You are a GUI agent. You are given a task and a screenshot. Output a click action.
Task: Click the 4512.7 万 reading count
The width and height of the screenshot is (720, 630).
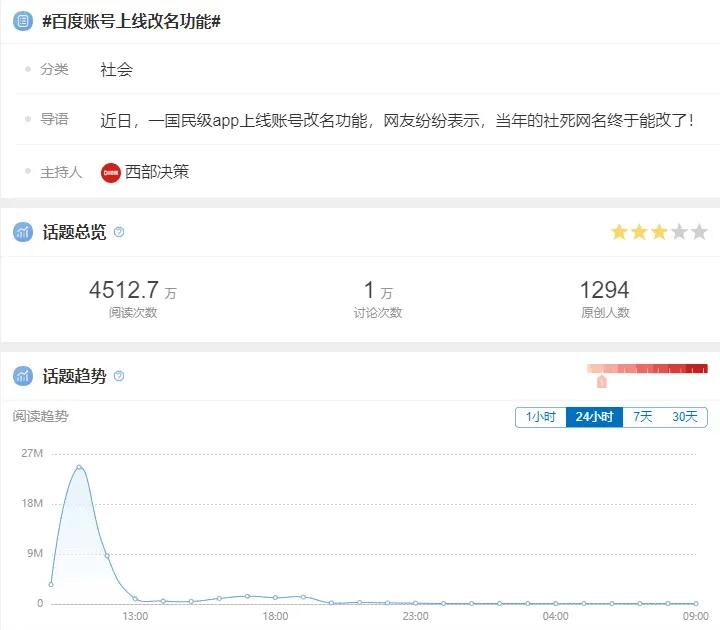coord(133,290)
